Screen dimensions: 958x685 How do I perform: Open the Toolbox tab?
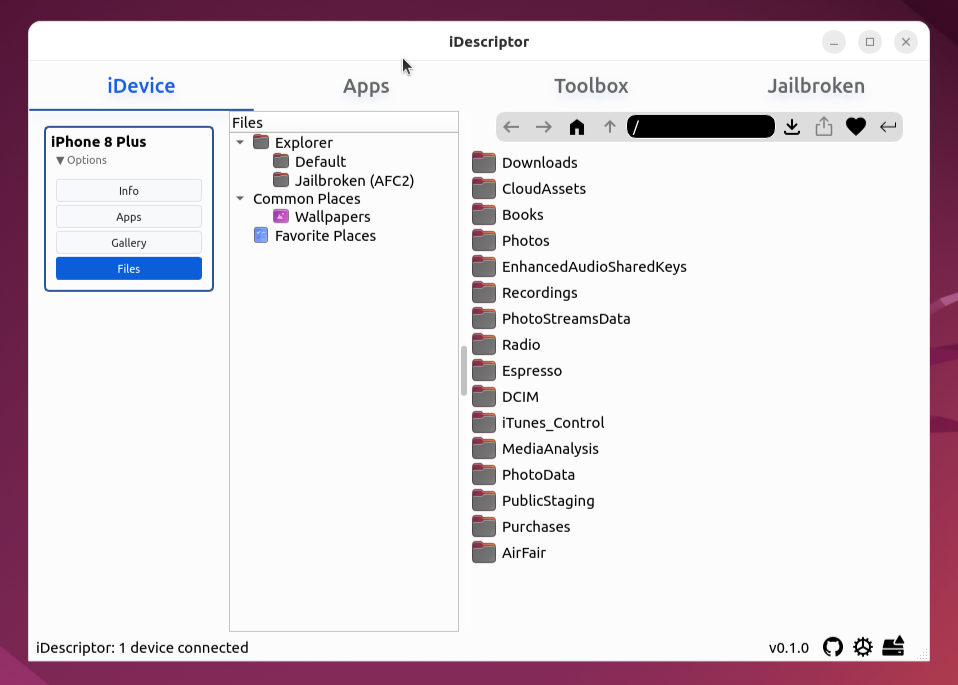(590, 86)
